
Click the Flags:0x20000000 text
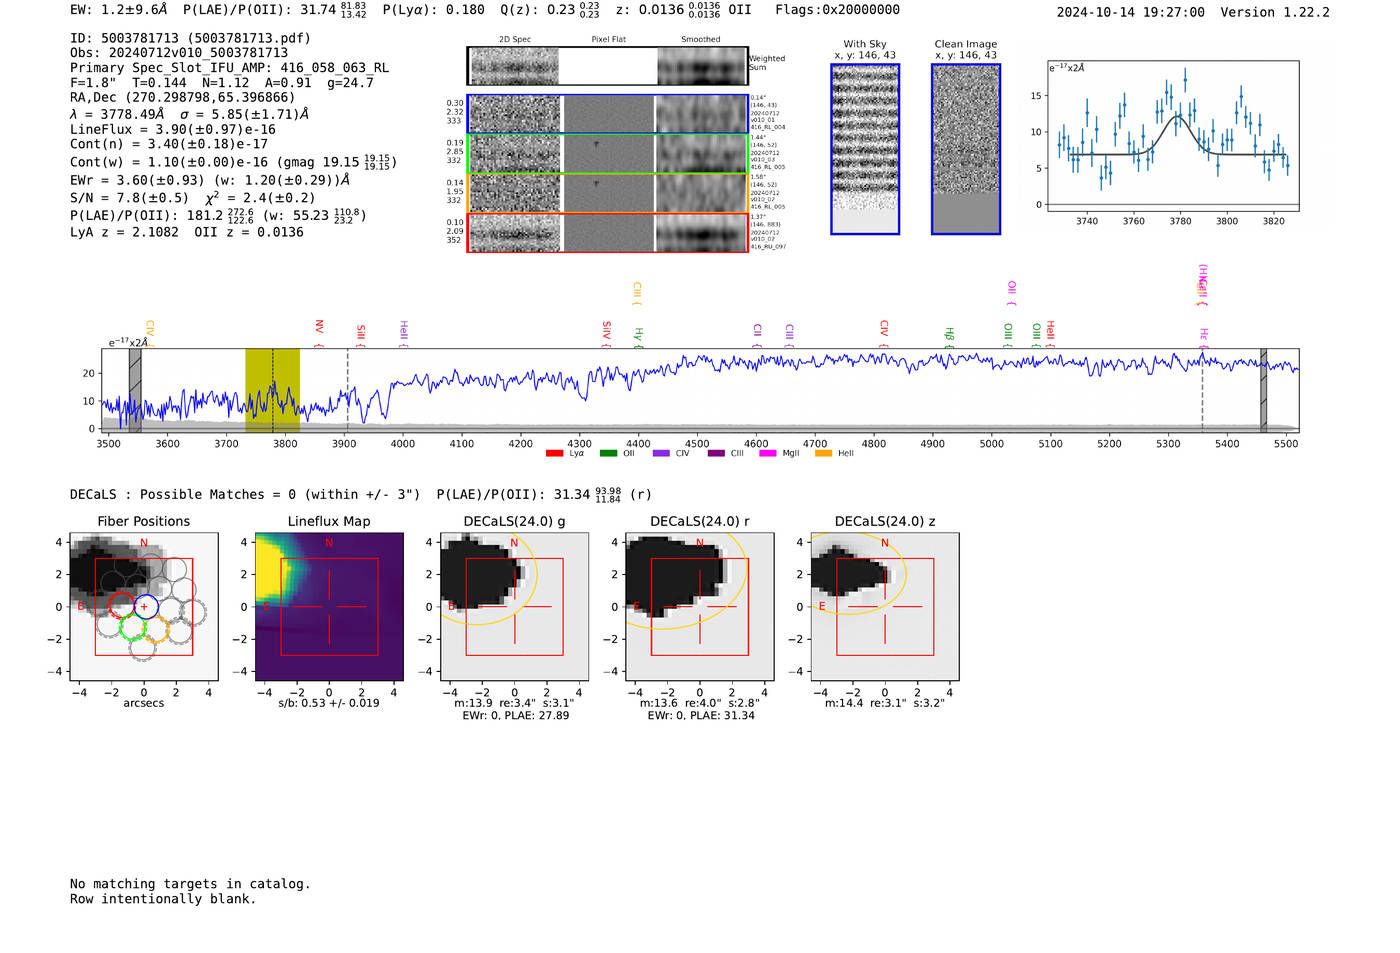(837, 10)
